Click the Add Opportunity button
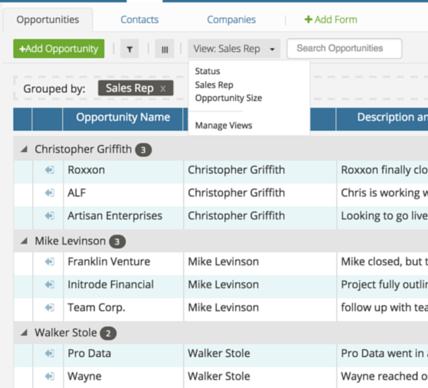The image size is (428, 388). pyautogui.click(x=59, y=49)
